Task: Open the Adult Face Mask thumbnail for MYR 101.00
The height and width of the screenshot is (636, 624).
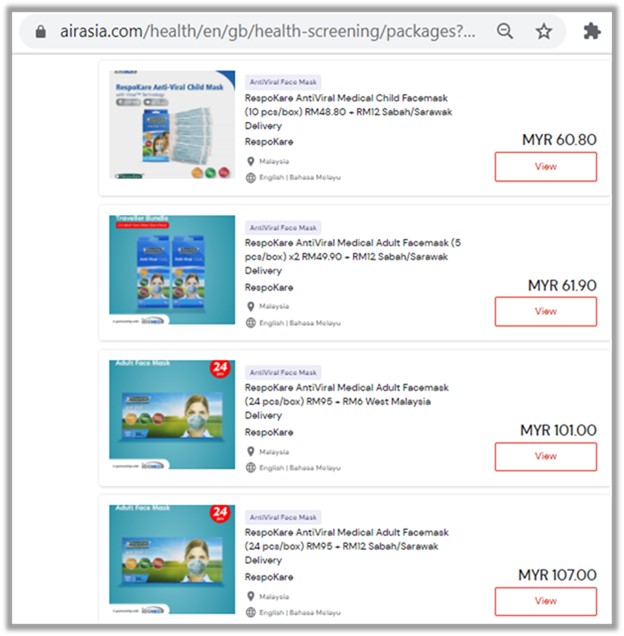Action: tap(172, 415)
